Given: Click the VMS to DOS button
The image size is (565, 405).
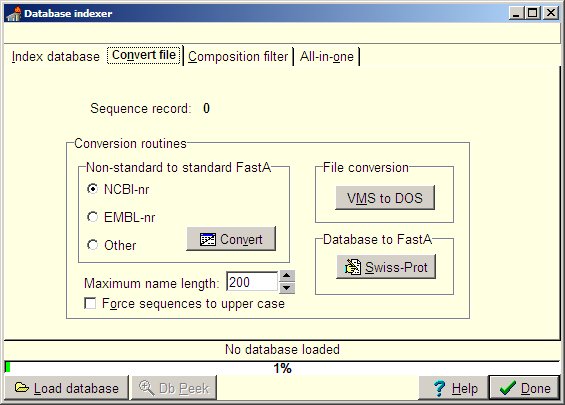Looking at the screenshot, I should coord(385,198).
